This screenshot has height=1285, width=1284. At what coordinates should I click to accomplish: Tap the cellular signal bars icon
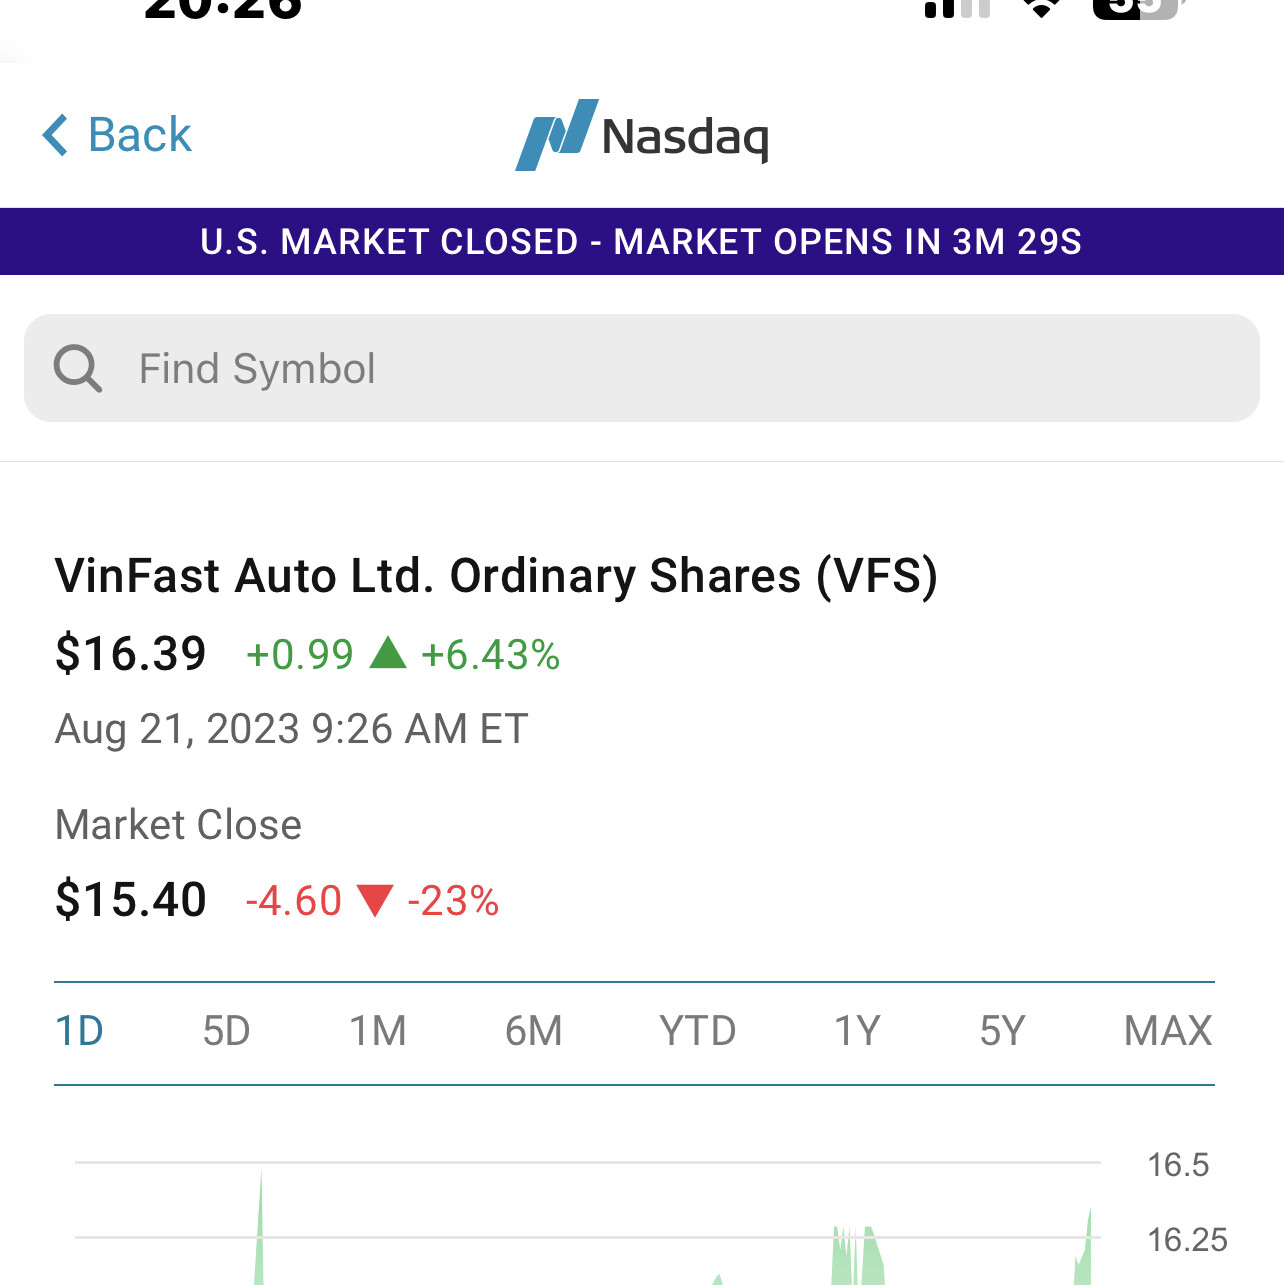[957, 8]
